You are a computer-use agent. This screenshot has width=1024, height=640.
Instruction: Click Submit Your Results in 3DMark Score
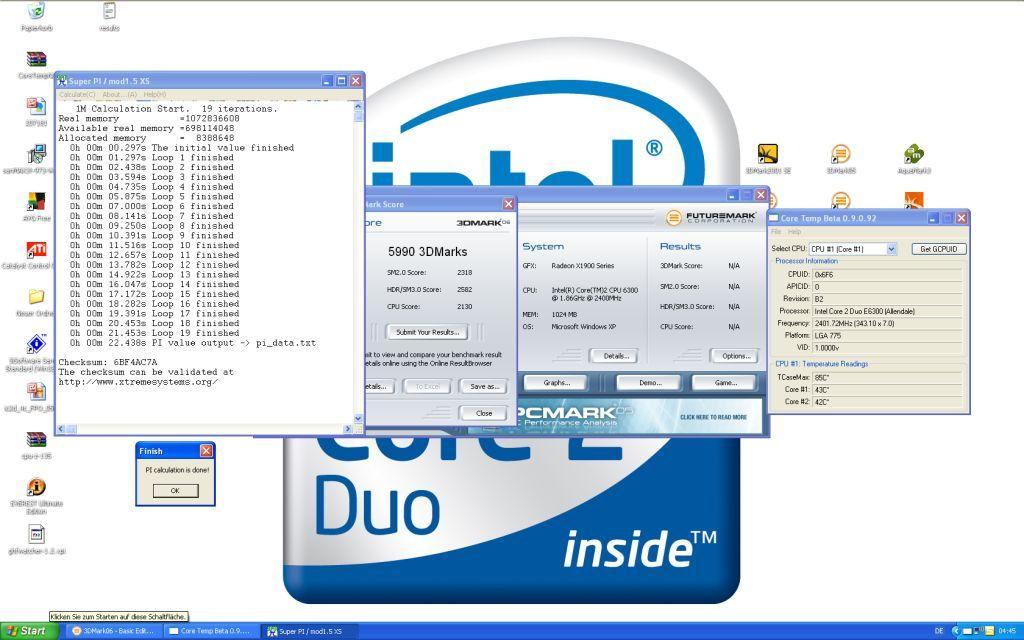pos(427,332)
